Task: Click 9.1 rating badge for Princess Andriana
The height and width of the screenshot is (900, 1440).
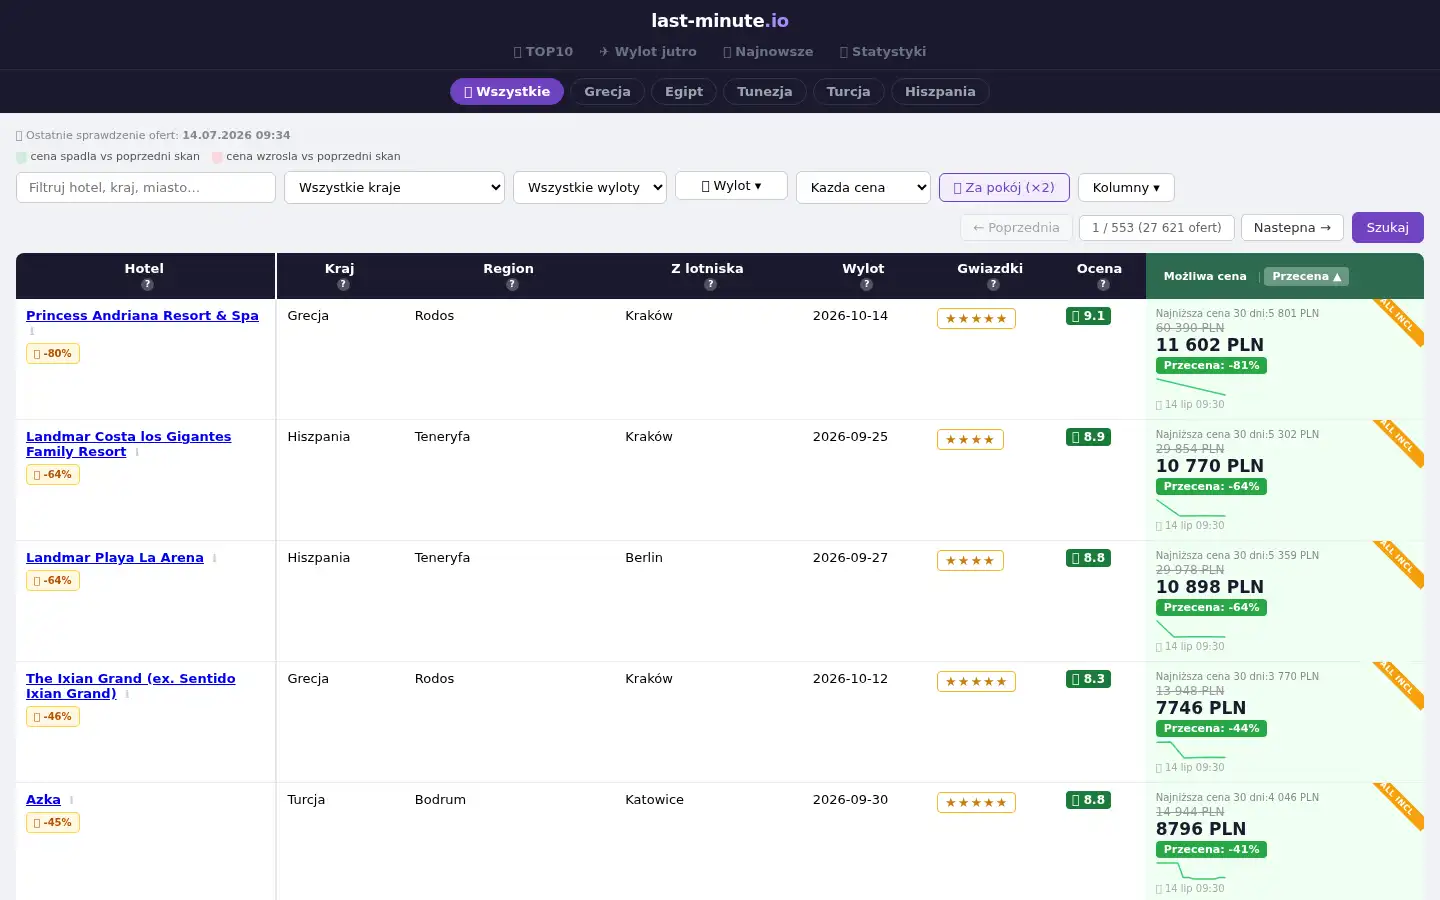Action: tap(1088, 316)
